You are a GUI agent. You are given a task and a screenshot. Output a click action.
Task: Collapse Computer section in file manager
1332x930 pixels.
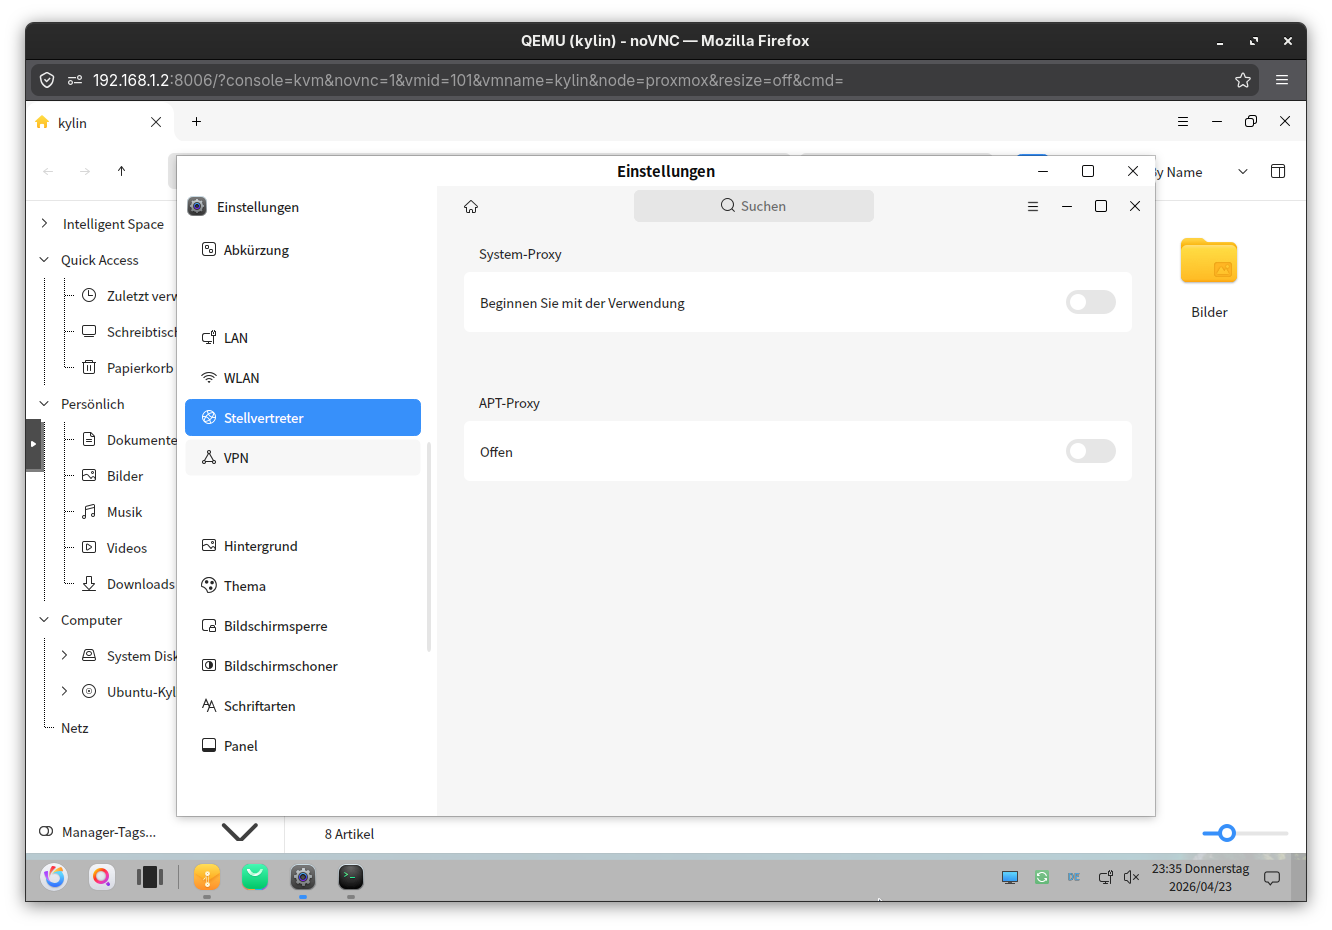44,619
